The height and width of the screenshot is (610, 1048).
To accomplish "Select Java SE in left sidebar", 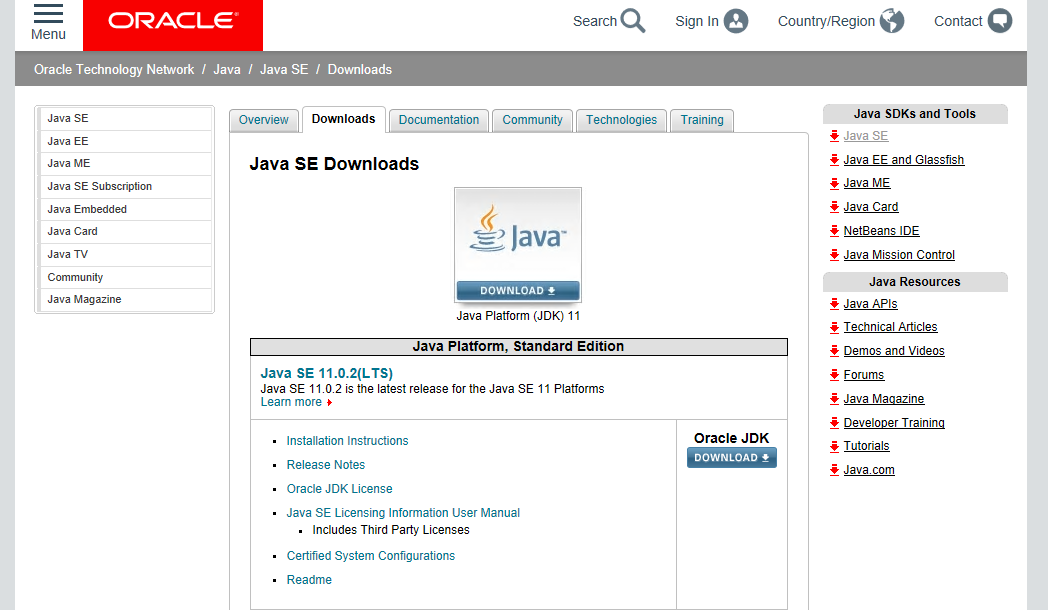I will [x=125, y=118].
